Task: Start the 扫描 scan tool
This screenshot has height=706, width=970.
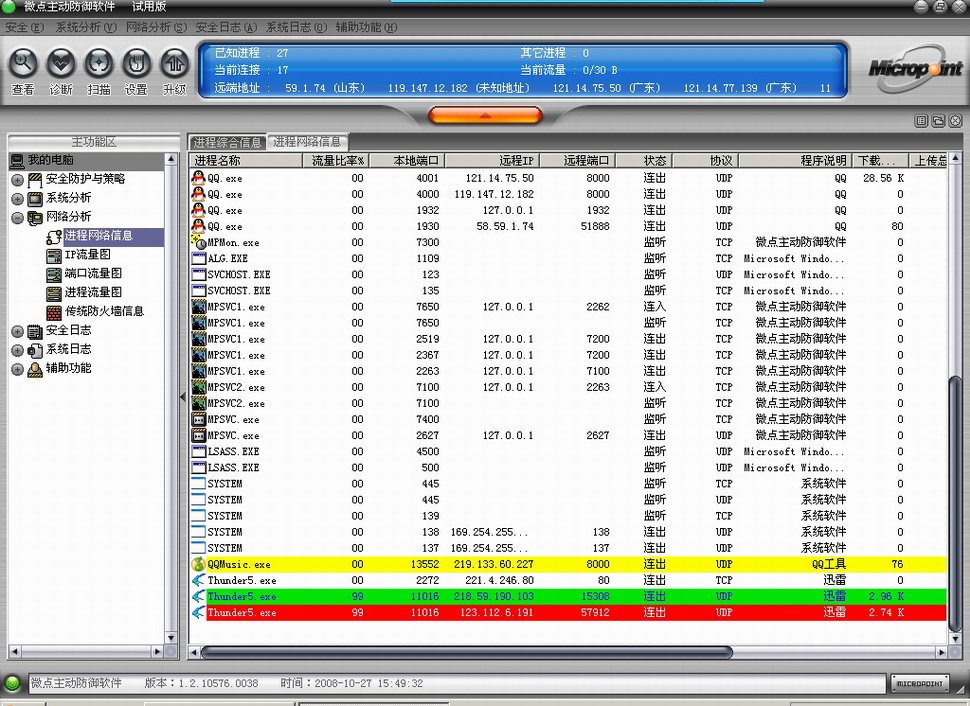Action: pos(98,64)
